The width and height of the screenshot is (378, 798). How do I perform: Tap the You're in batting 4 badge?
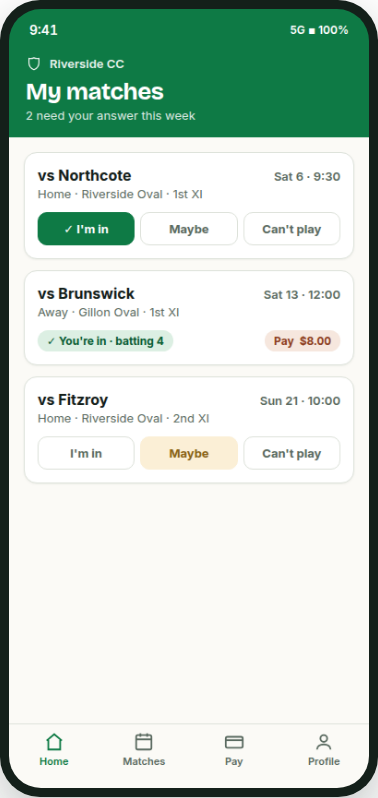(x=105, y=341)
